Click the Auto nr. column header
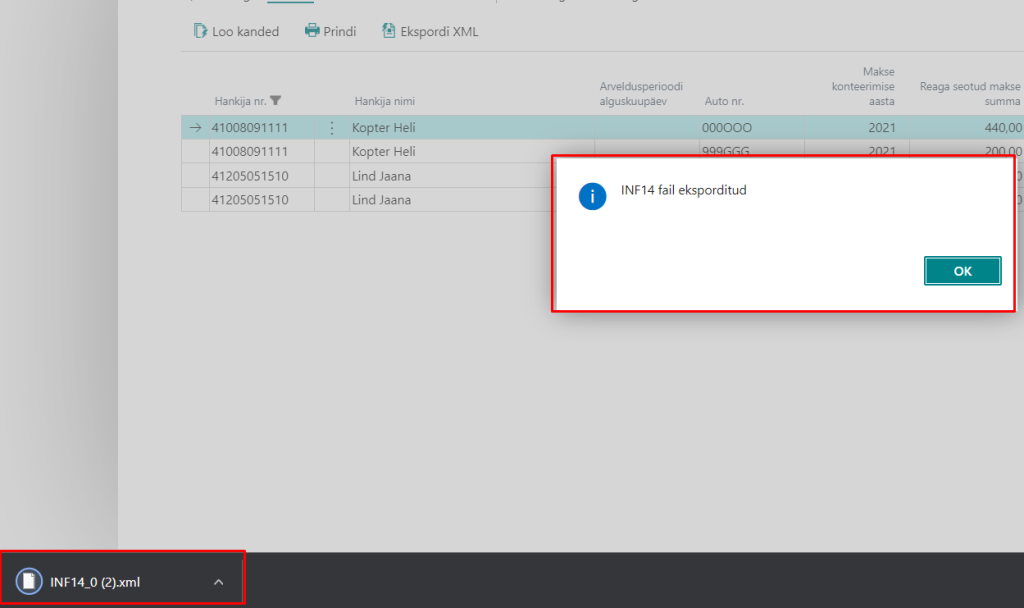 pos(724,101)
